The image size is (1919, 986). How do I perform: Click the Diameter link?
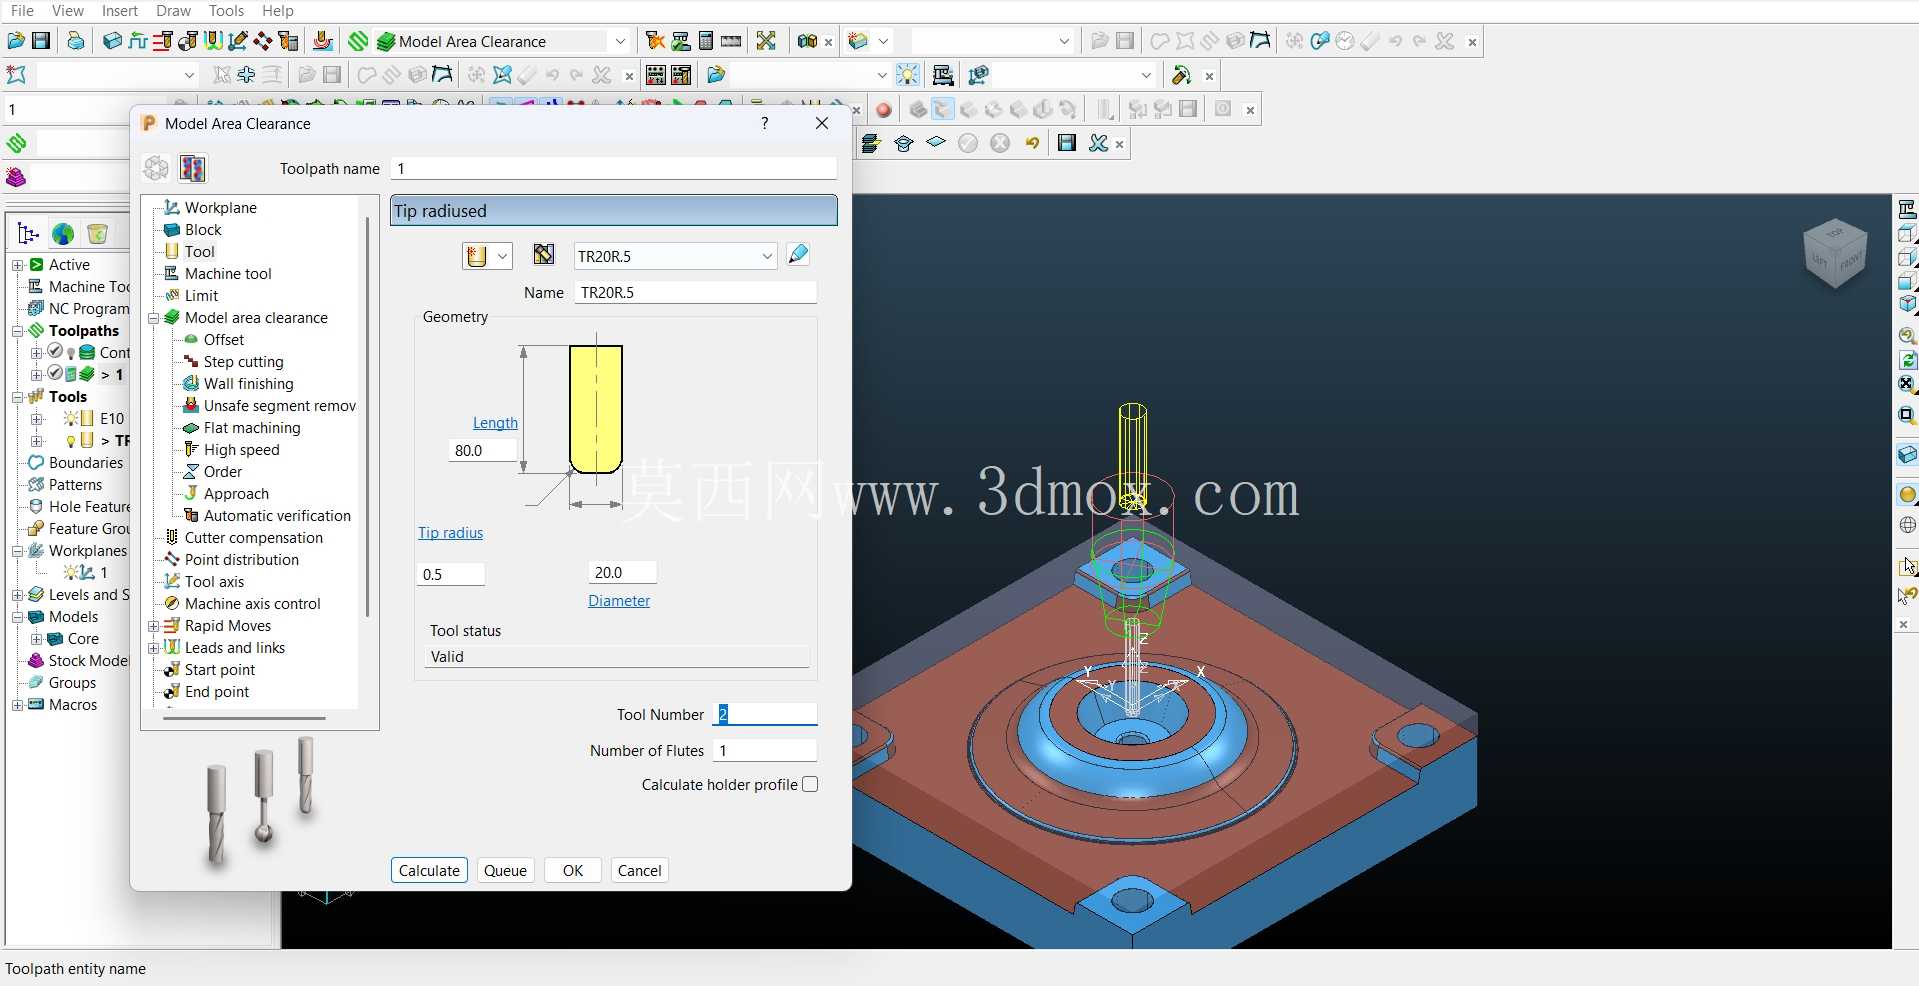(619, 601)
